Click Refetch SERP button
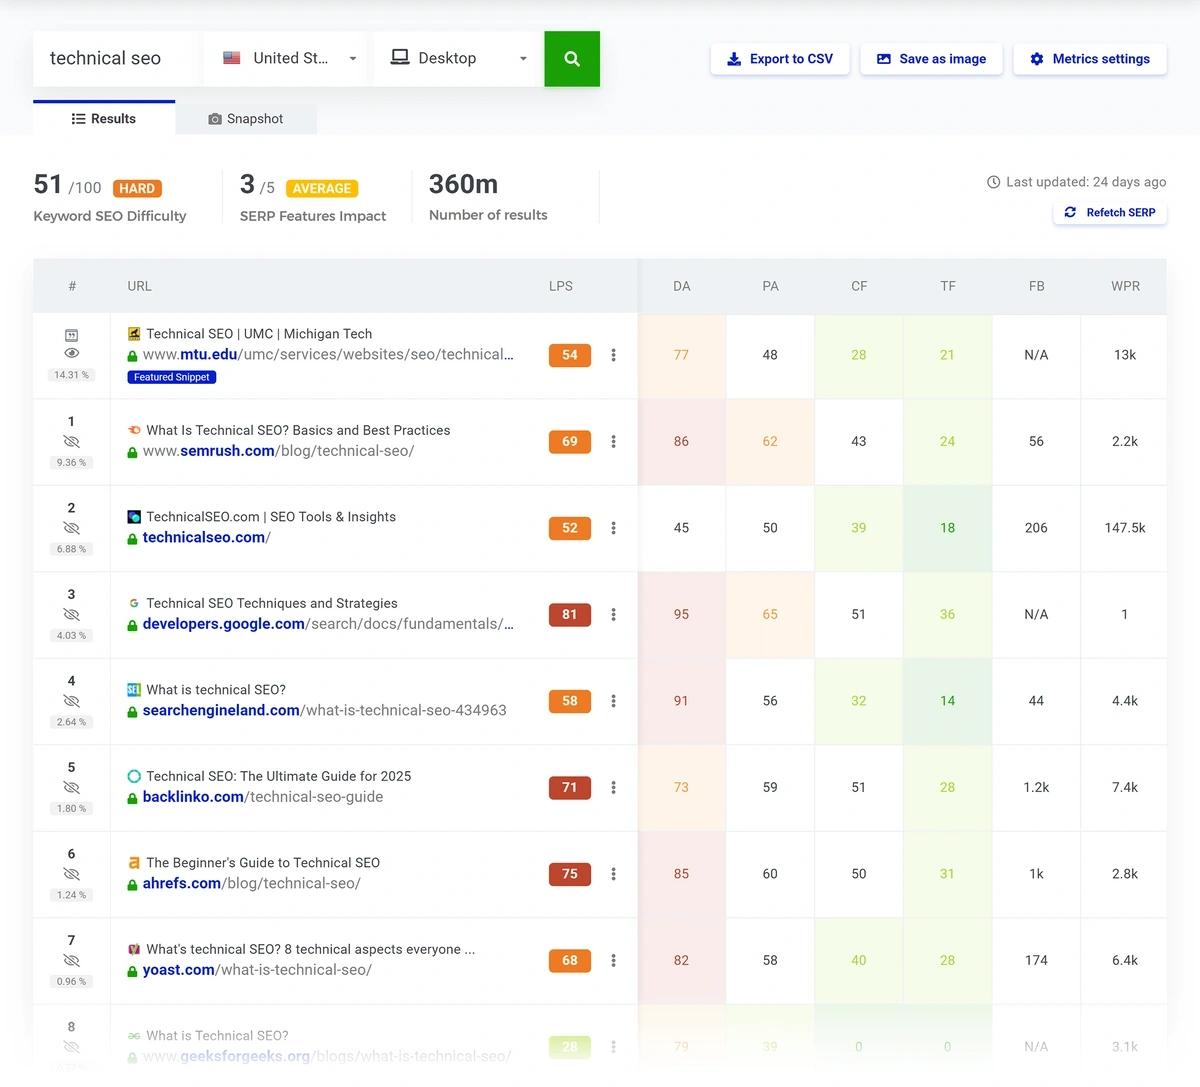 tap(1110, 212)
